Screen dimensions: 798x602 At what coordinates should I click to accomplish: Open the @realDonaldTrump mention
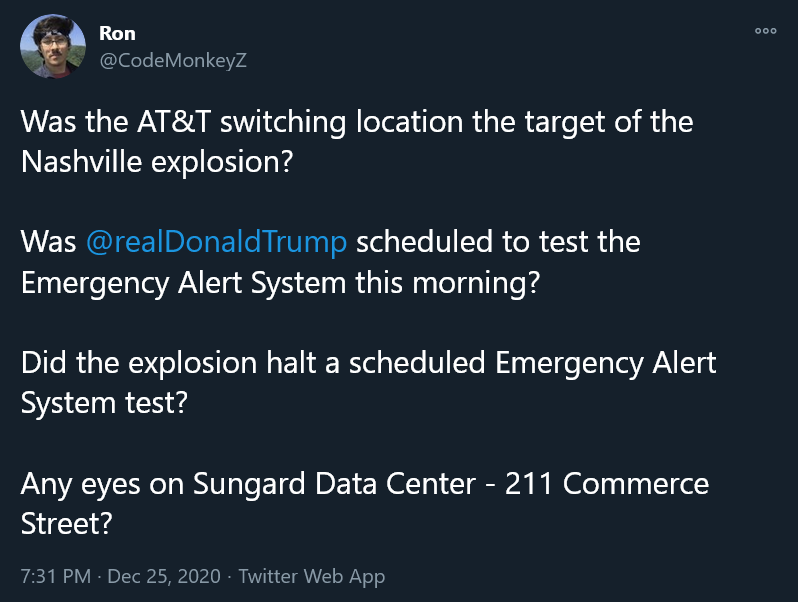[217, 243]
